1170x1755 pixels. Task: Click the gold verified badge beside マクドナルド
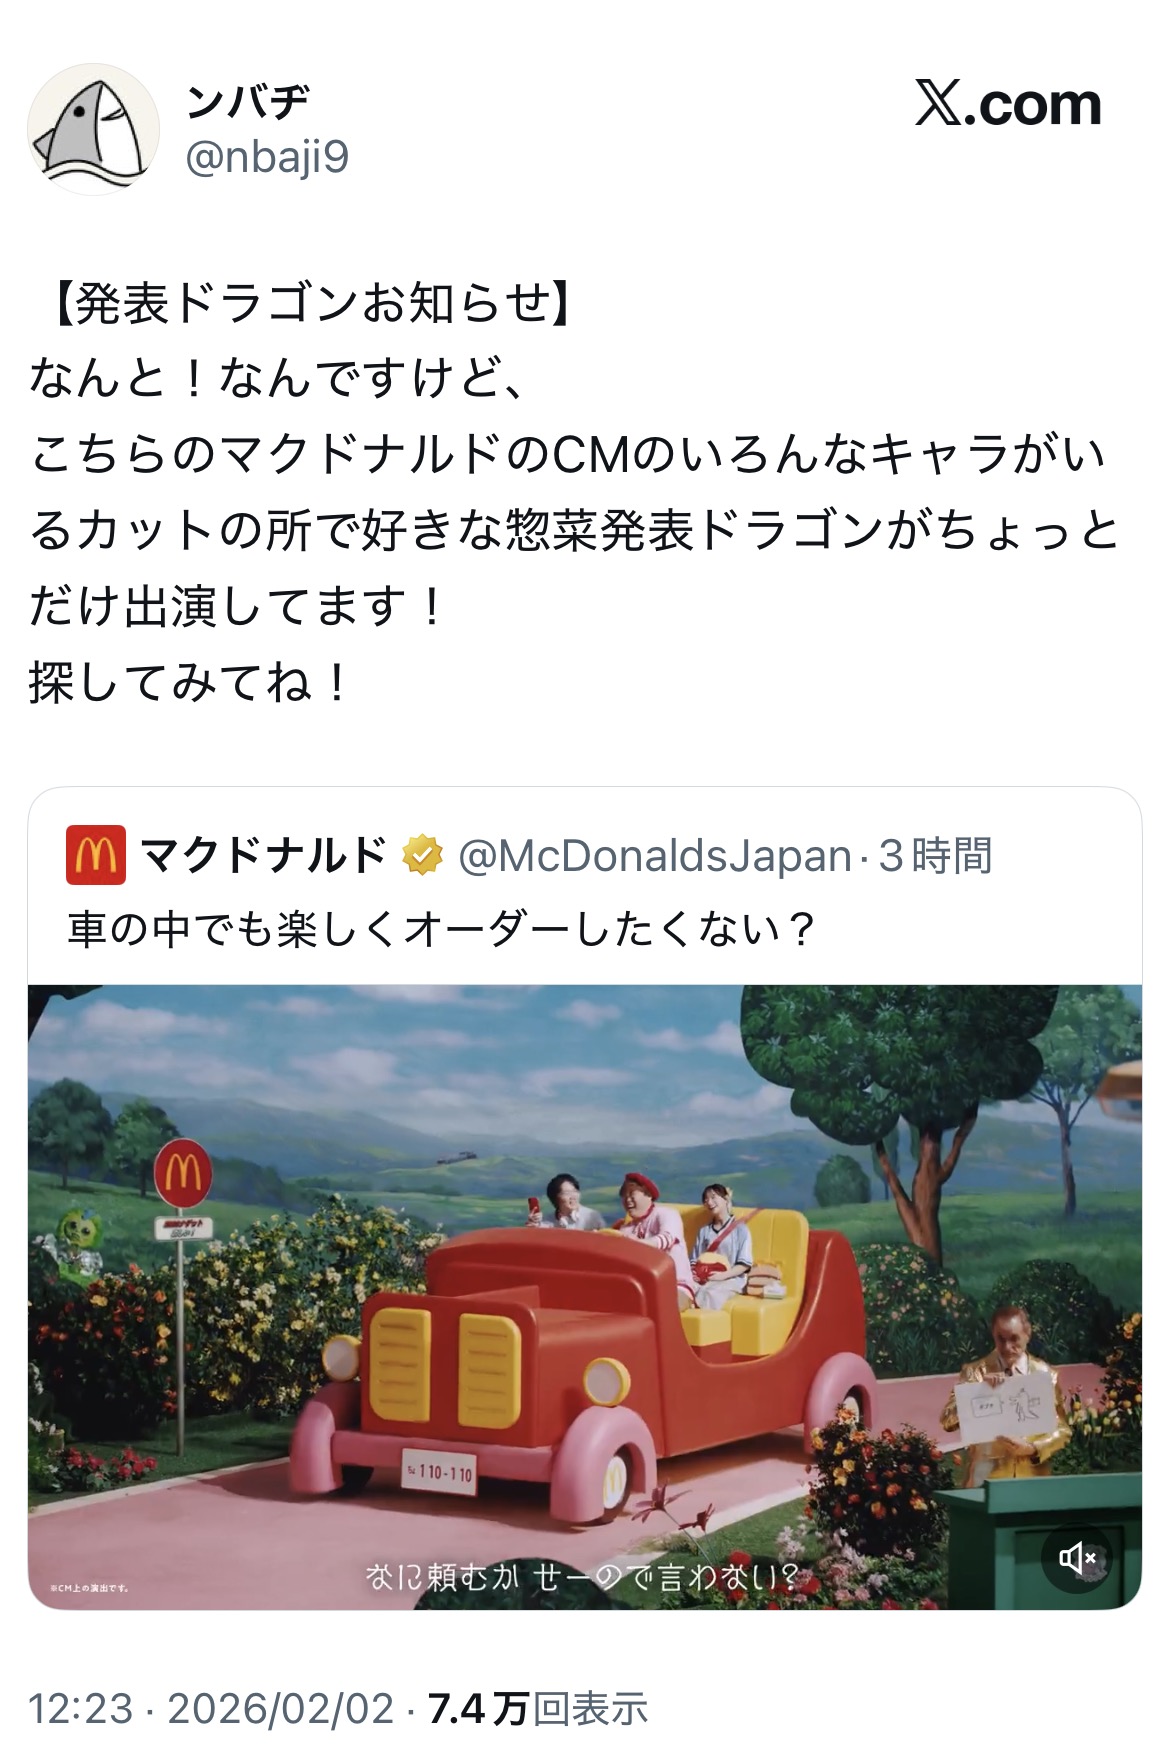[423, 855]
